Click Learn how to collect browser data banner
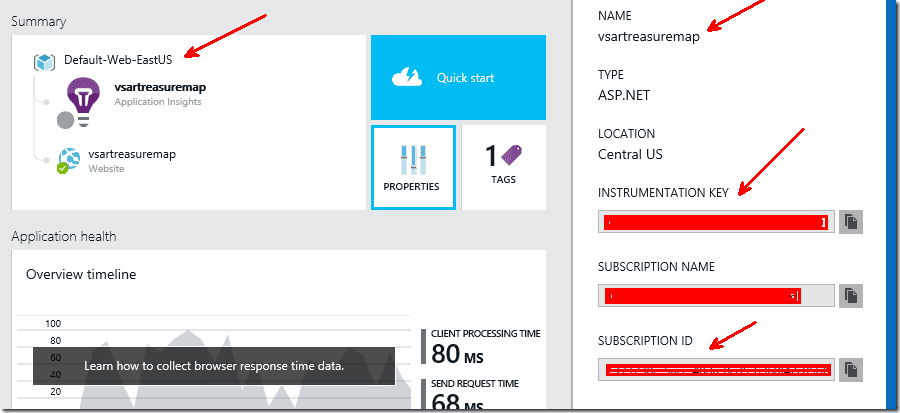The image size is (900, 413). pyautogui.click(x=214, y=366)
